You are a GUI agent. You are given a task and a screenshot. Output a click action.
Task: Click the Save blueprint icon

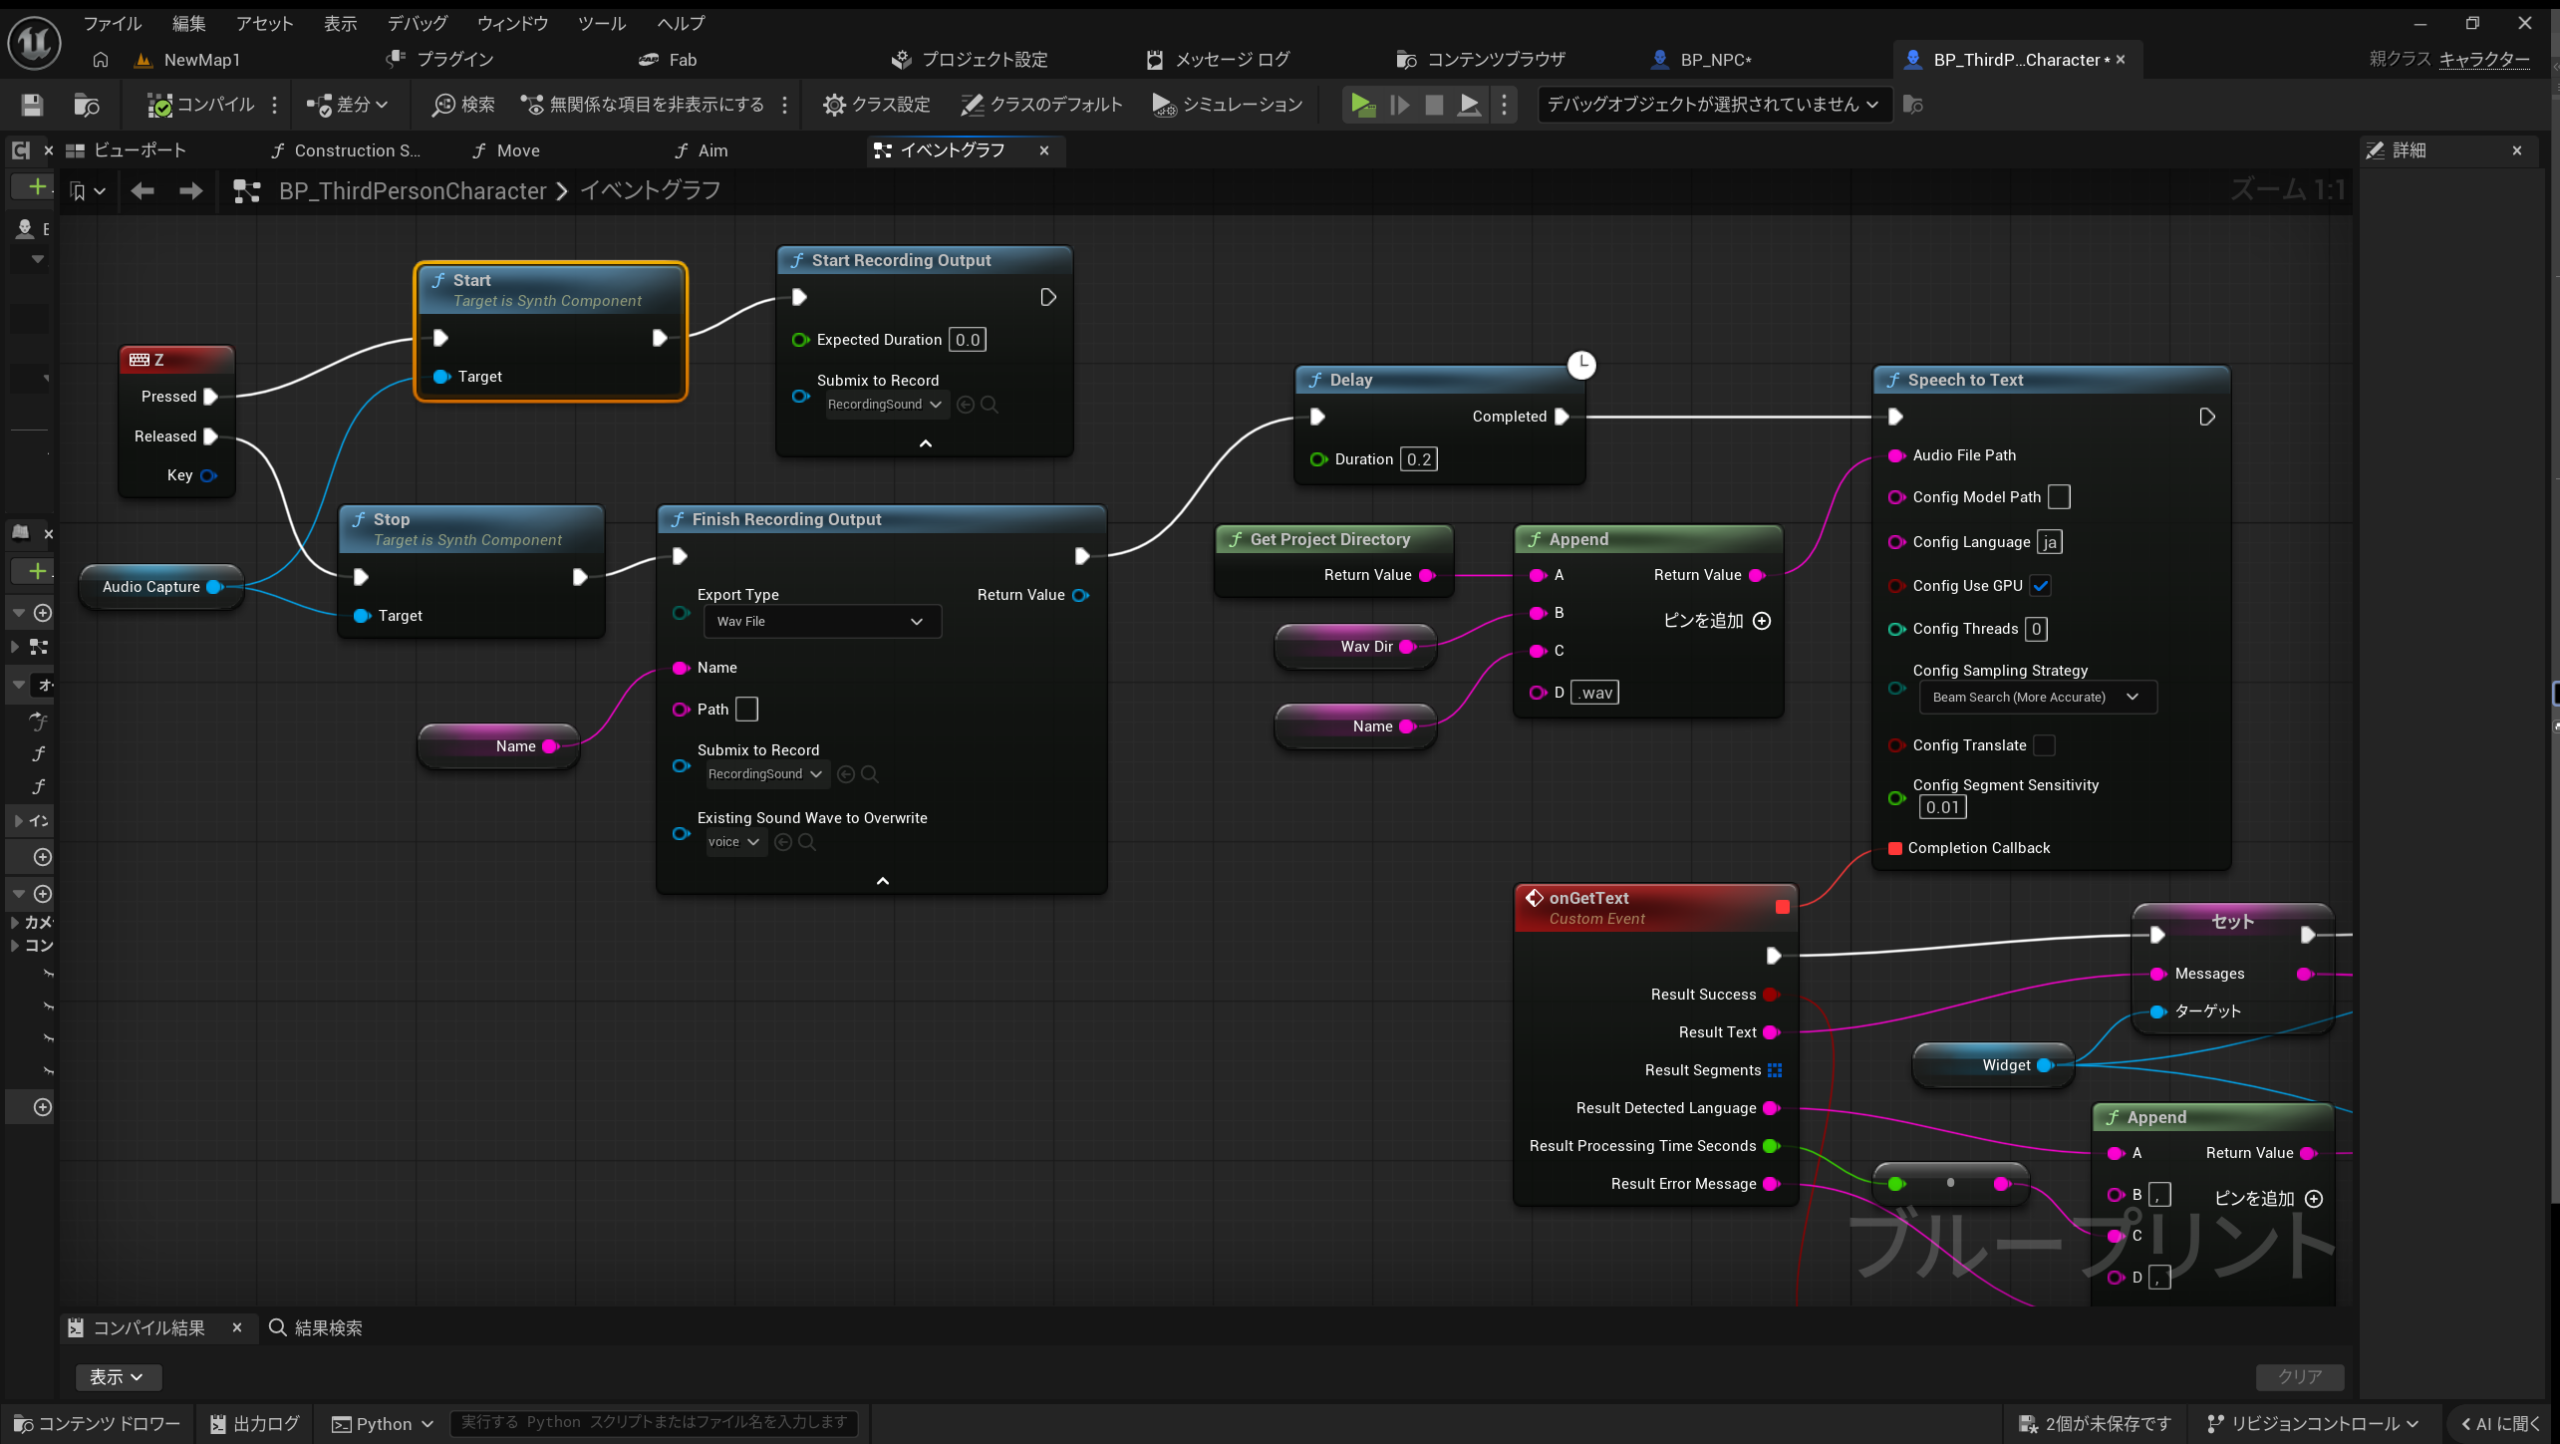pyautogui.click(x=32, y=105)
